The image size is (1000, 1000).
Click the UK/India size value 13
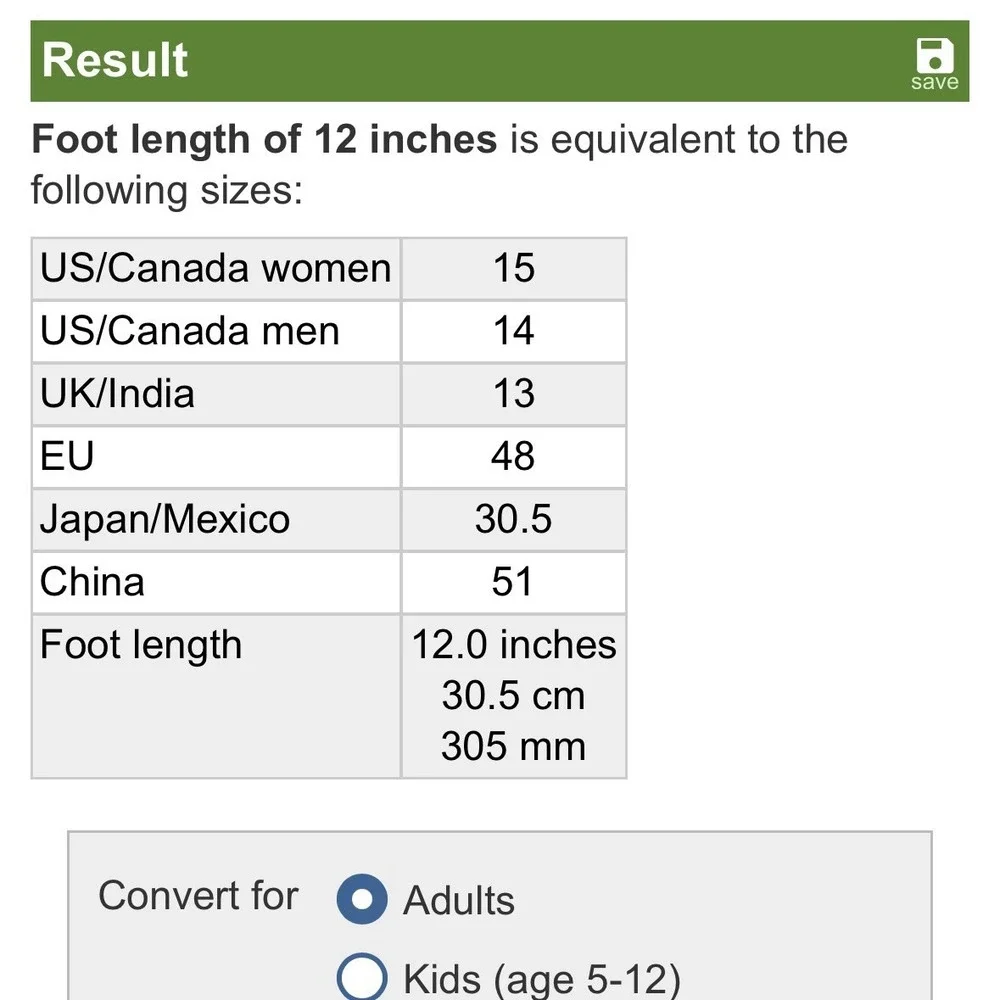[x=513, y=393]
